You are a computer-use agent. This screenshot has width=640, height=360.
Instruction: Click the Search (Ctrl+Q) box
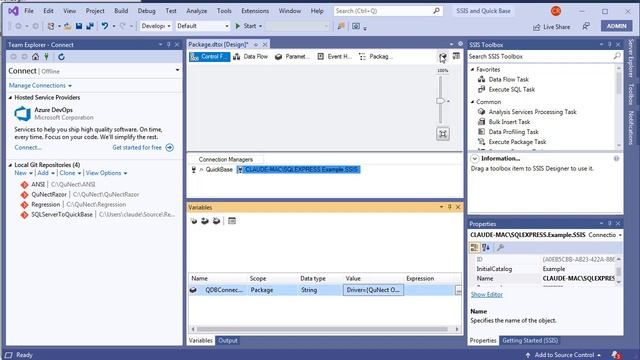pyautogui.click(x=388, y=11)
